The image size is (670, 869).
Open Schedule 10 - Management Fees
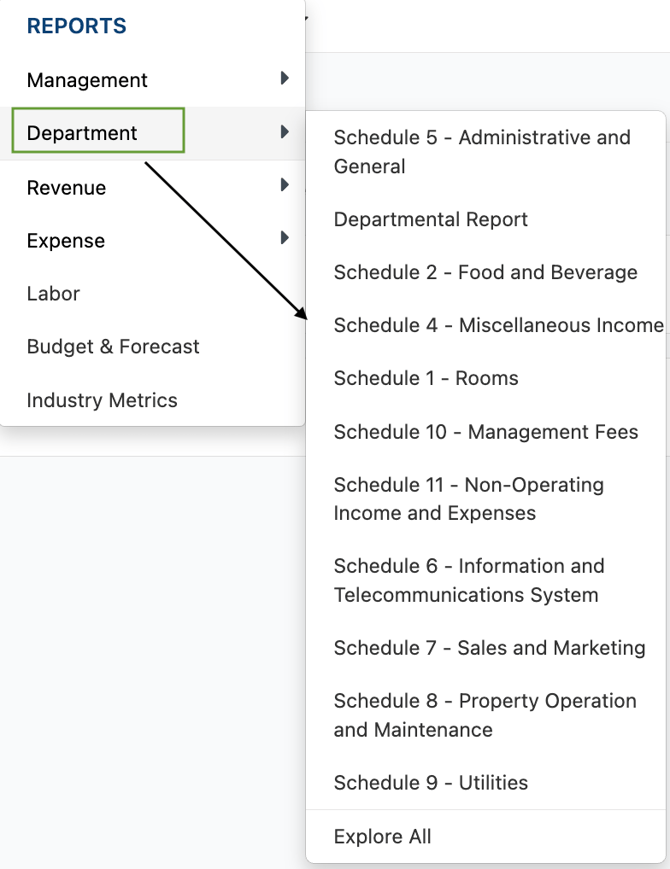(486, 432)
